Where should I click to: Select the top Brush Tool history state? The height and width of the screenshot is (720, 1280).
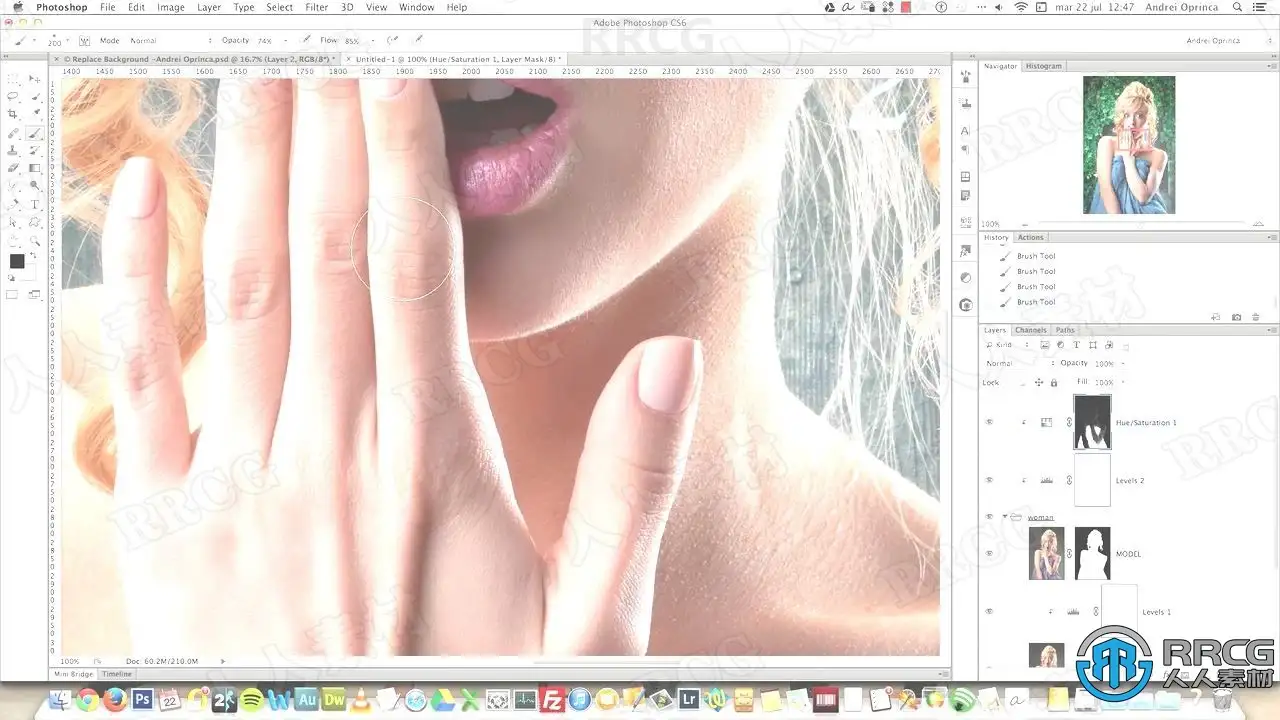[1035, 256]
